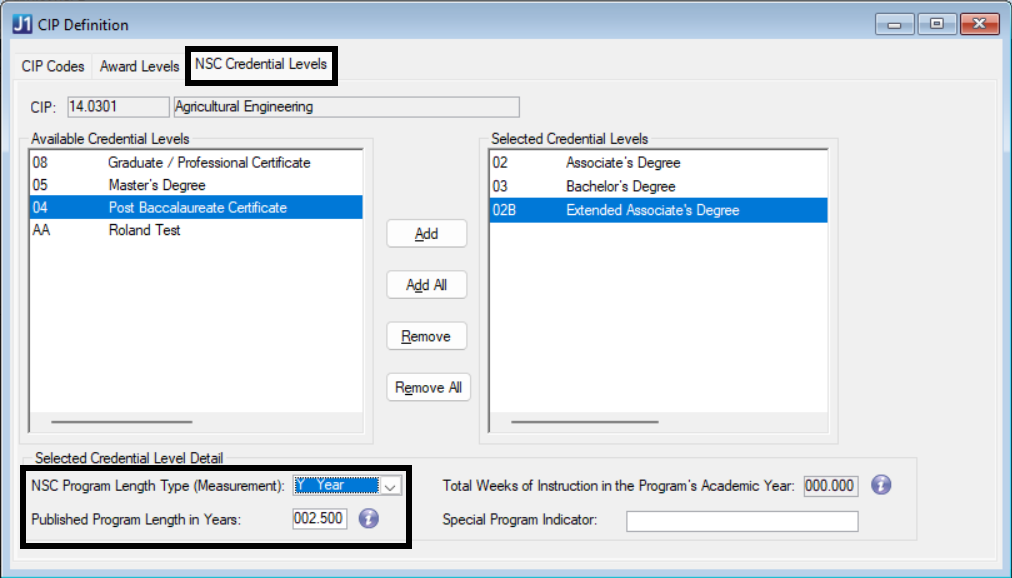This screenshot has height=578, width=1012.
Task: Click the Remove All button
Action: coord(428,388)
